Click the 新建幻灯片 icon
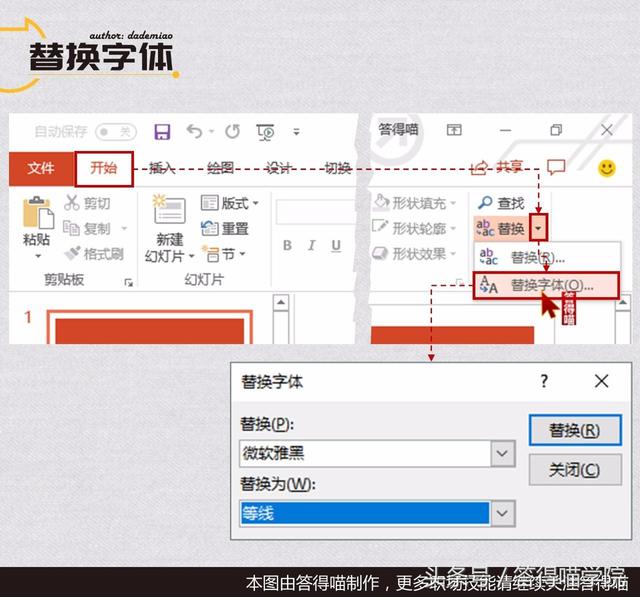The image size is (640, 597). pyautogui.click(x=170, y=211)
